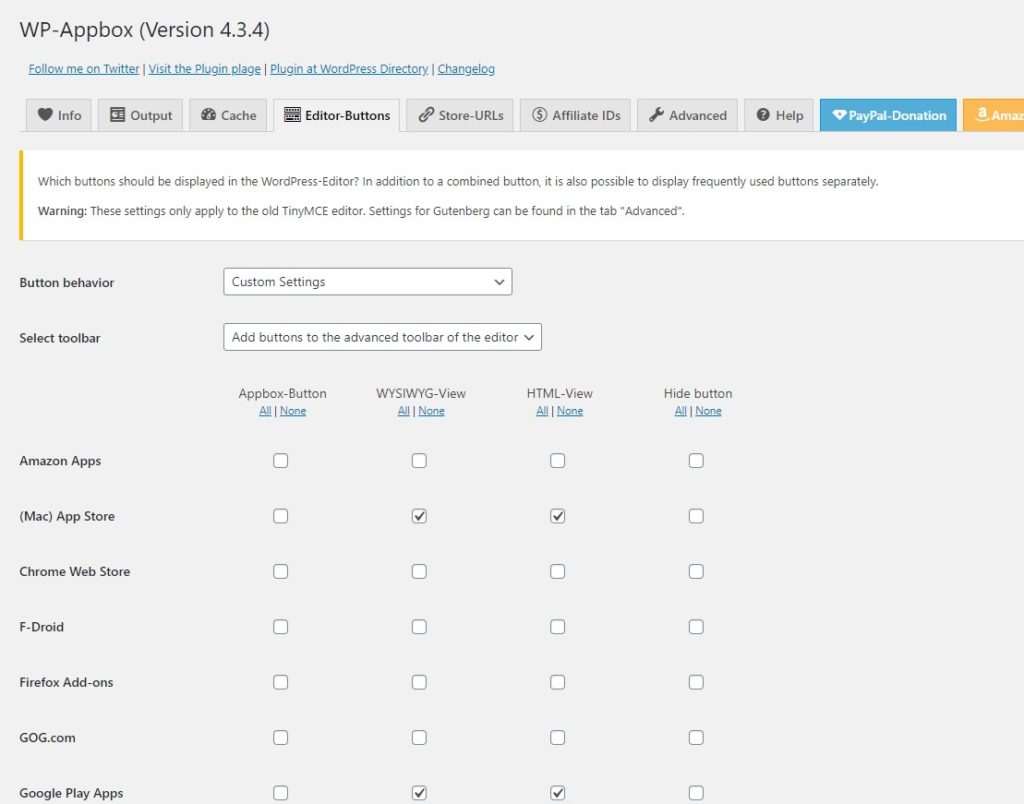Open the Changelog link

pyautogui.click(x=466, y=69)
